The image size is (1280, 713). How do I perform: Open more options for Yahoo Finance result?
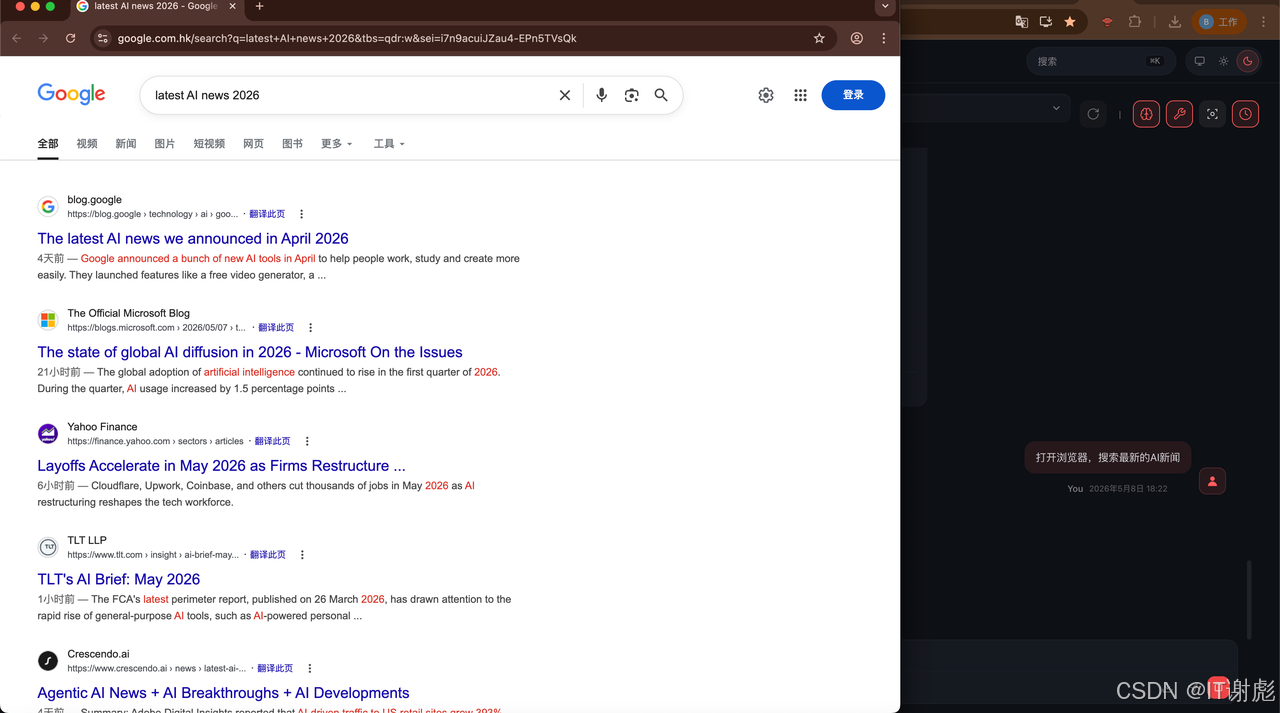coord(307,441)
